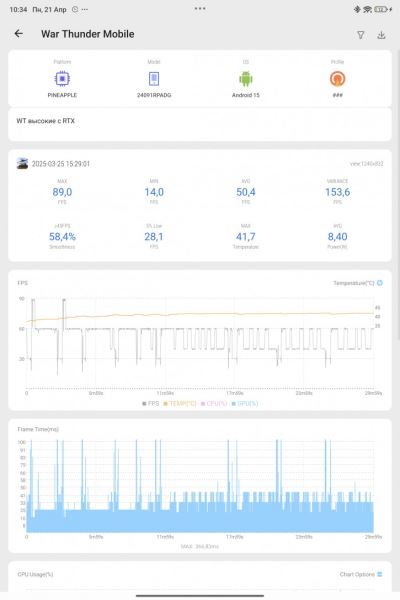400x600 pixels.
Task: Tap the 24091RPADG device model icon
Action: pos(154,79)
